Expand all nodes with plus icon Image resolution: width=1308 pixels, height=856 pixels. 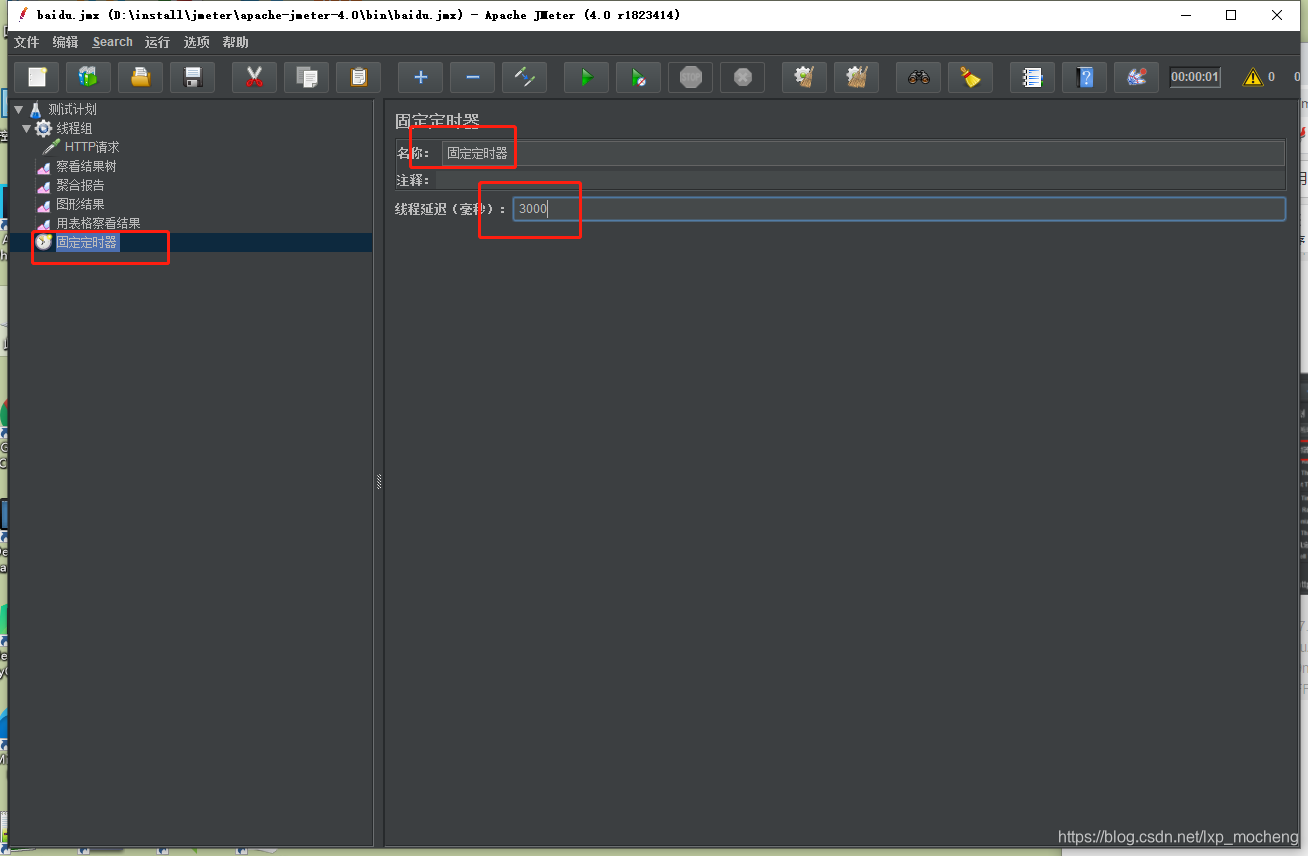click(420, 77)
